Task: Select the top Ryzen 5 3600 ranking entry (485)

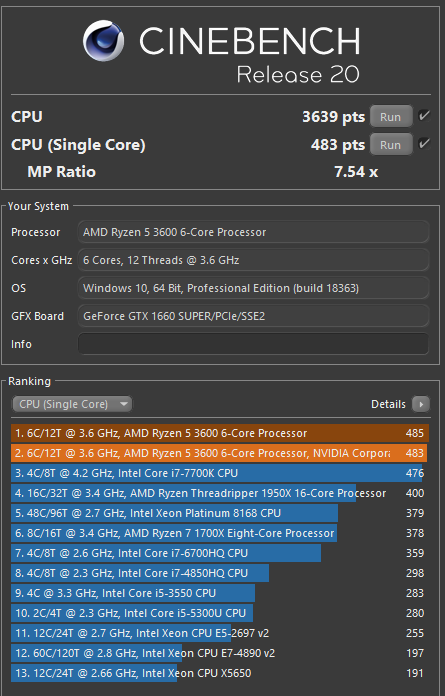Action: (220, 433)
